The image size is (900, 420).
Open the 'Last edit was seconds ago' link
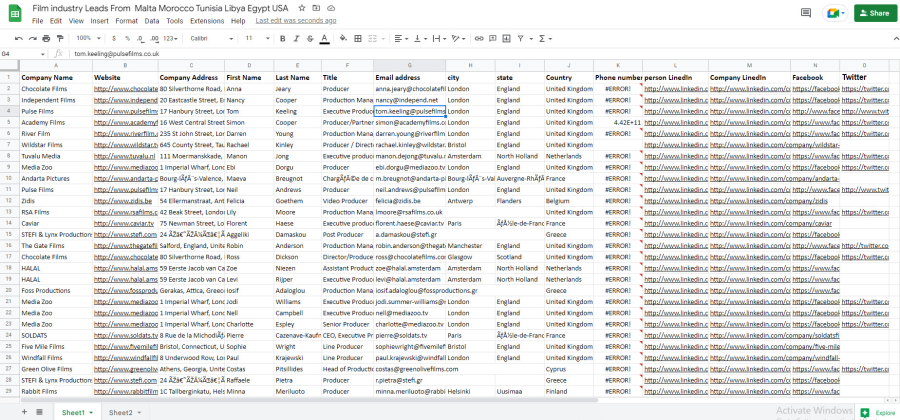(296, 21)
